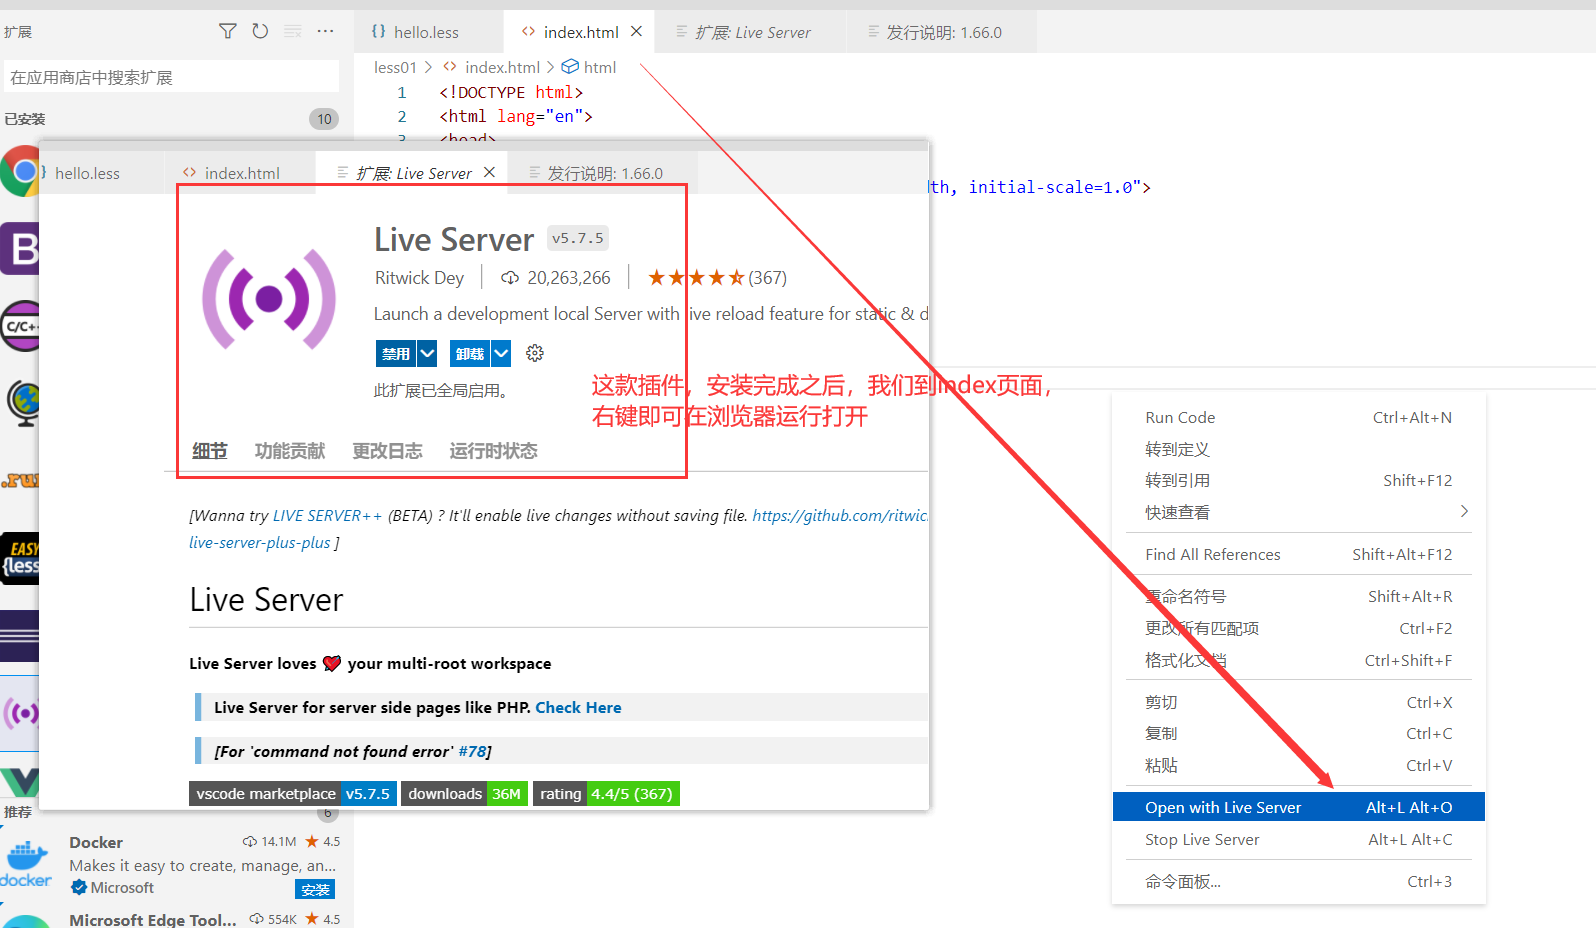Select the Live Server icon in installed list
The height and width of the screenshot is (928, 1596).
pos(20,713)
